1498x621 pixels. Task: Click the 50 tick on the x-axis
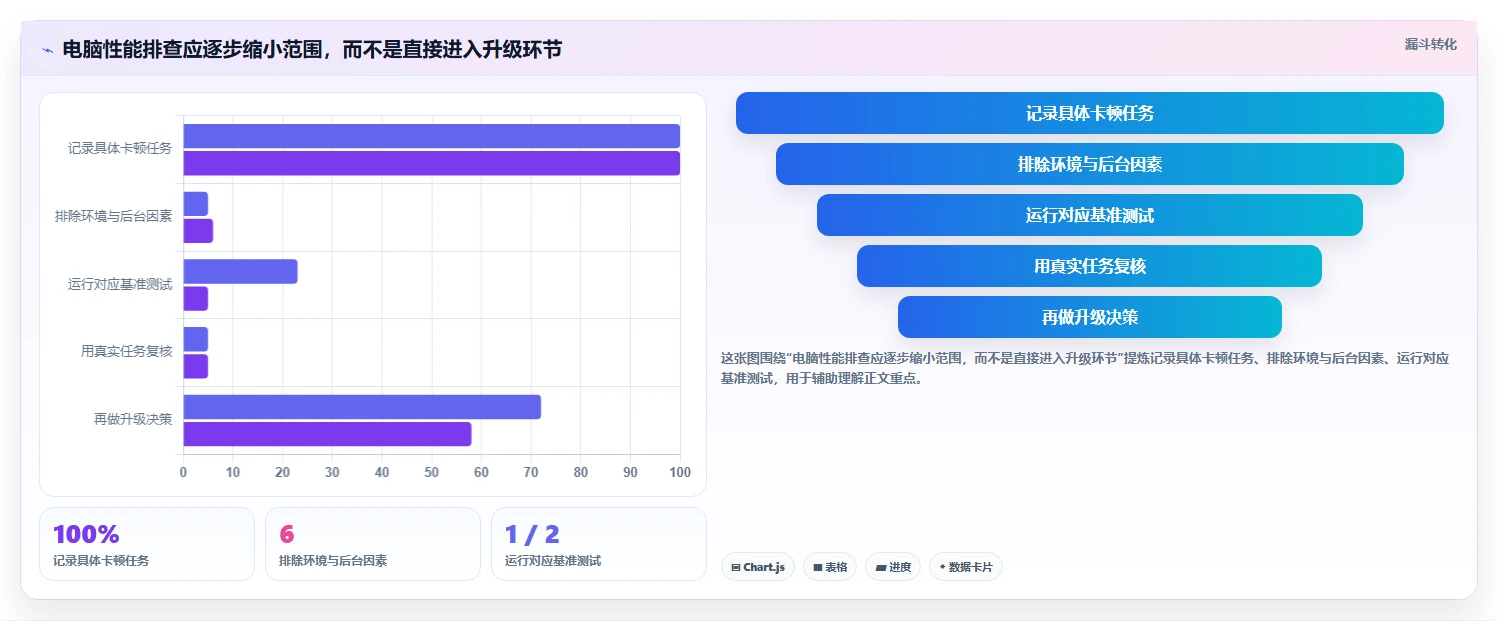[x=431, y=472]
